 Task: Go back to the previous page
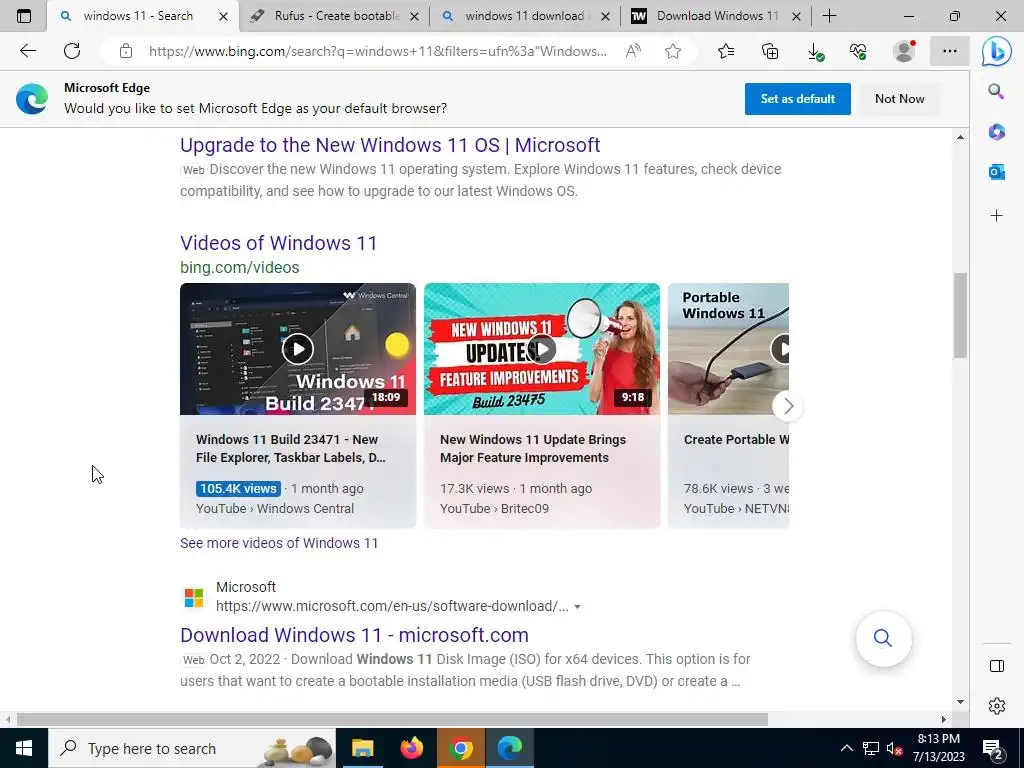(27, 51)
